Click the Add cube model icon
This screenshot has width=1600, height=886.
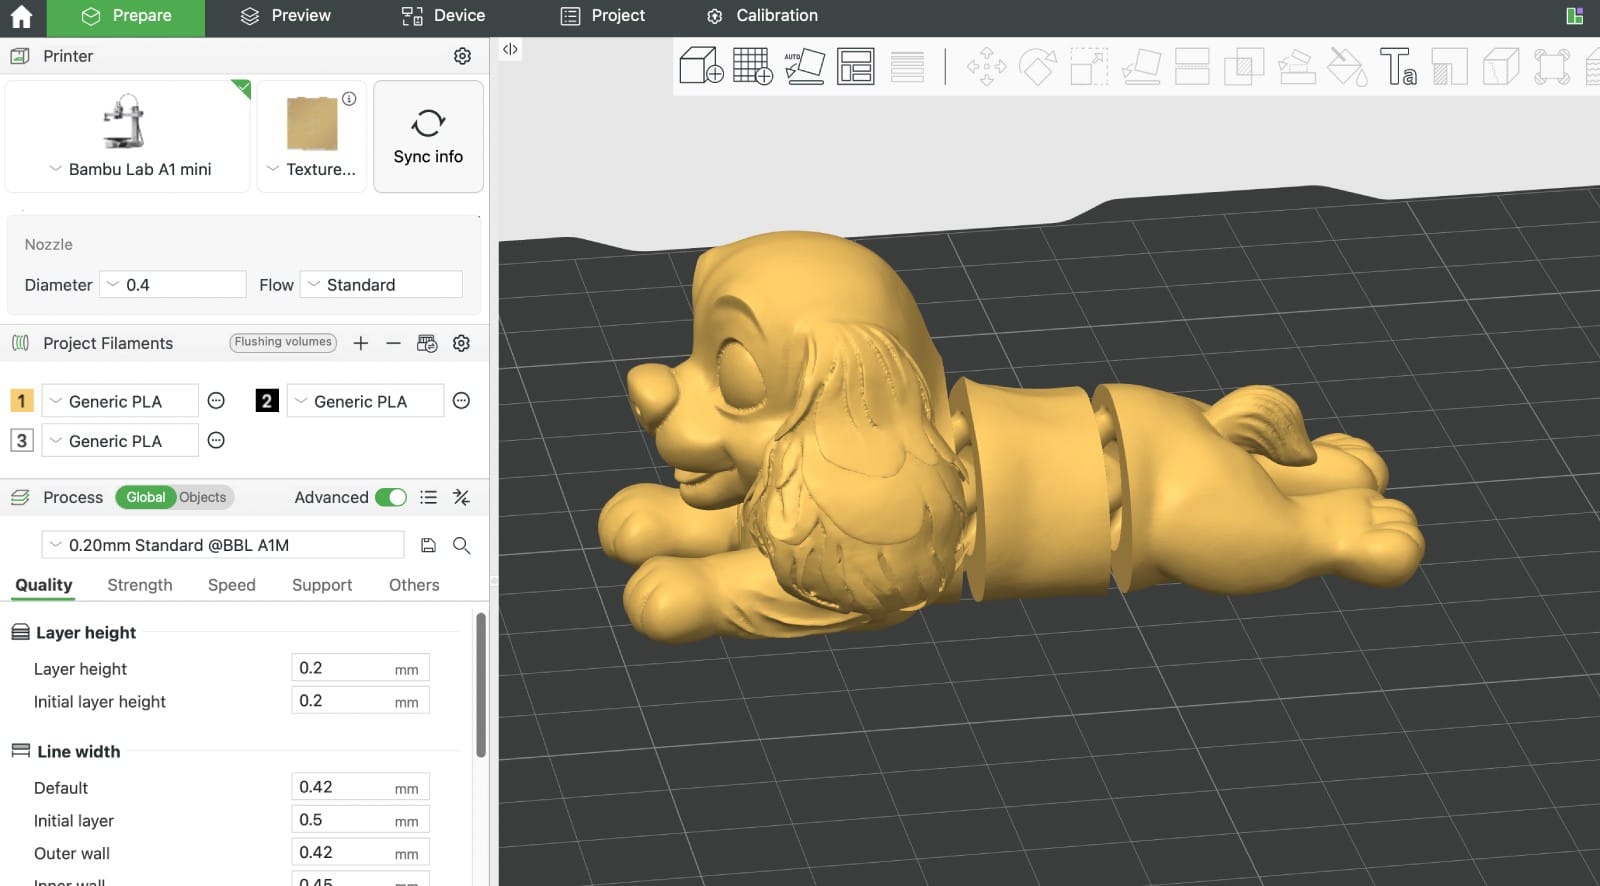(x=701, y=67)
